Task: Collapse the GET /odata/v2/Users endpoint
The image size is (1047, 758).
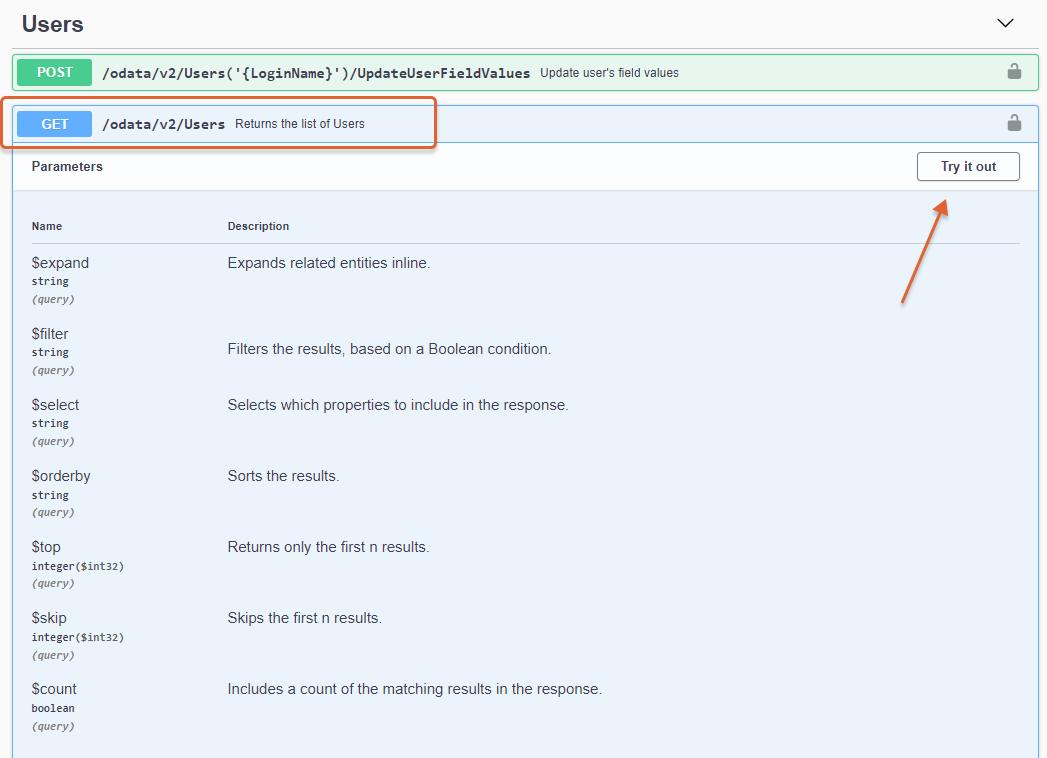Action: tap(163, 124)
